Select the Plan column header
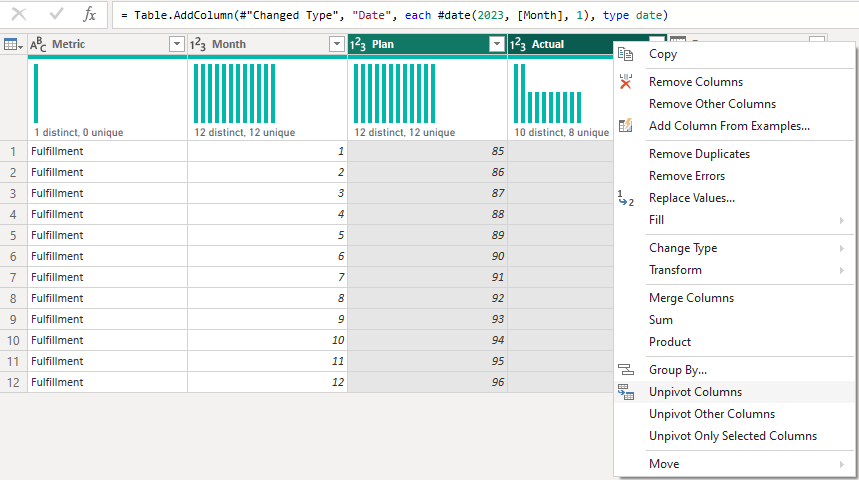Image resolution: width=859 pixels, height=480 pixels. (427, 44)
